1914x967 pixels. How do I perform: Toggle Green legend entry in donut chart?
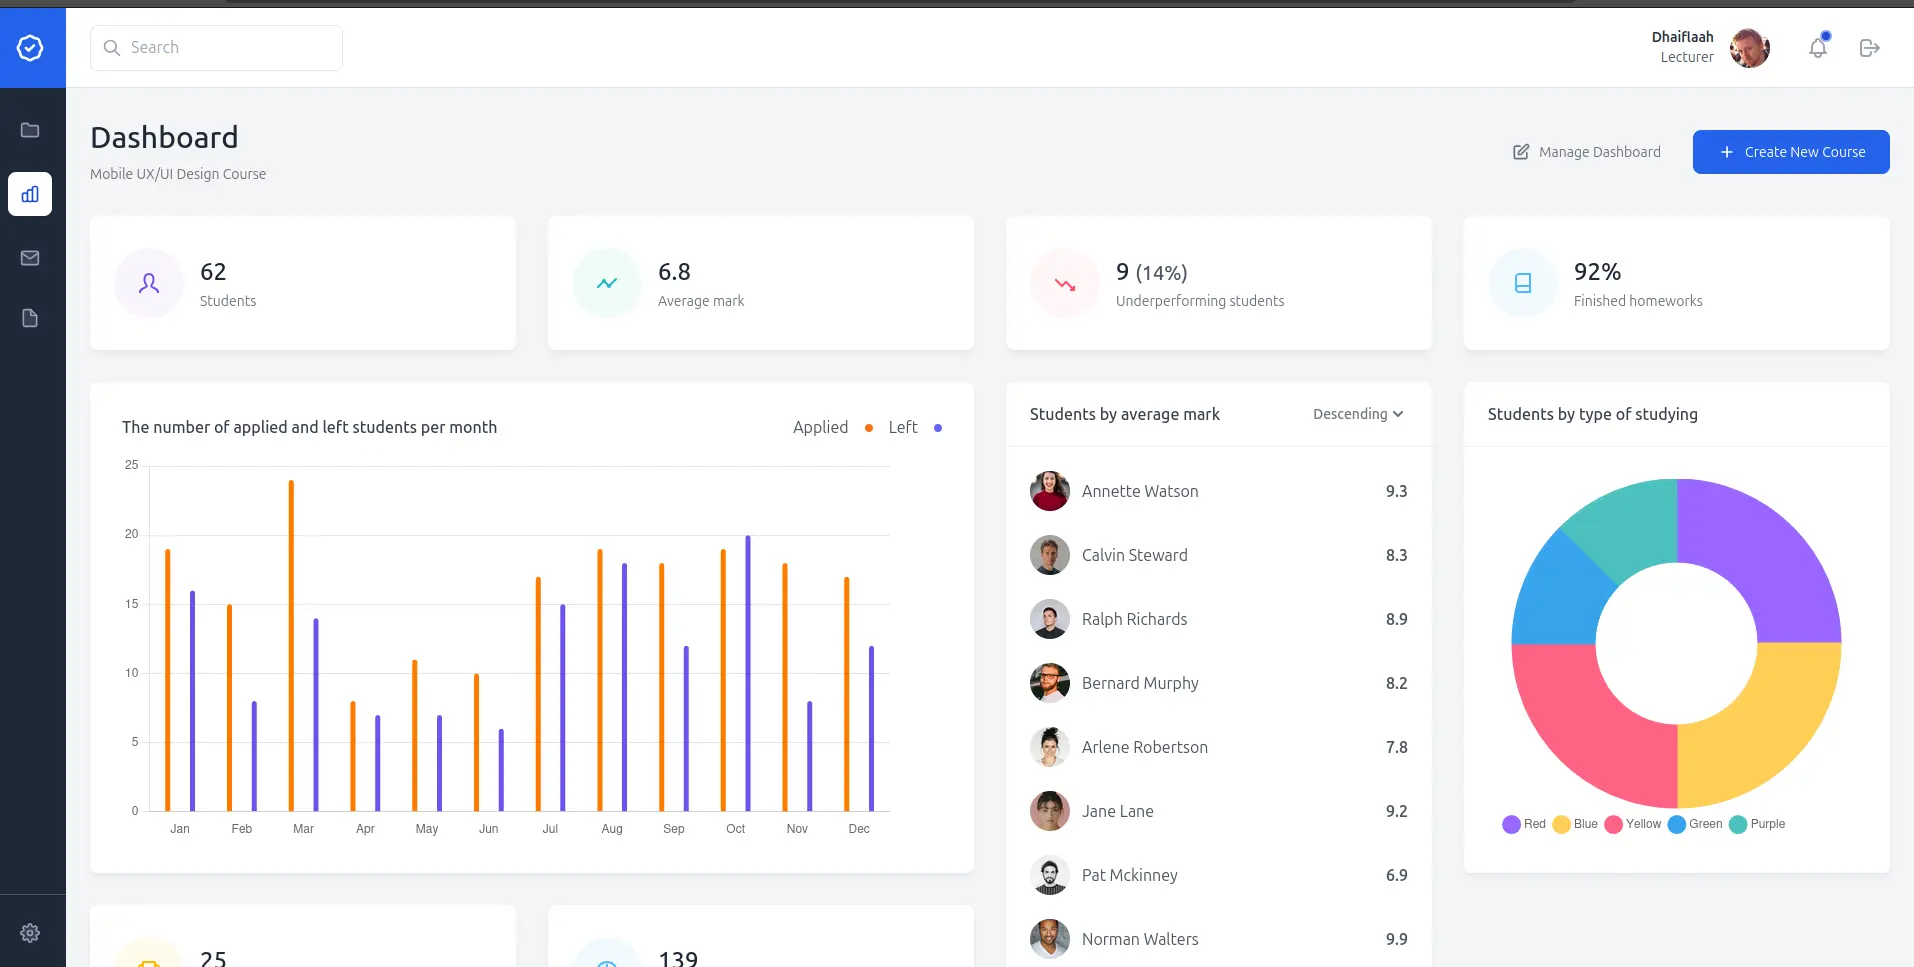tap(1695, 824)
